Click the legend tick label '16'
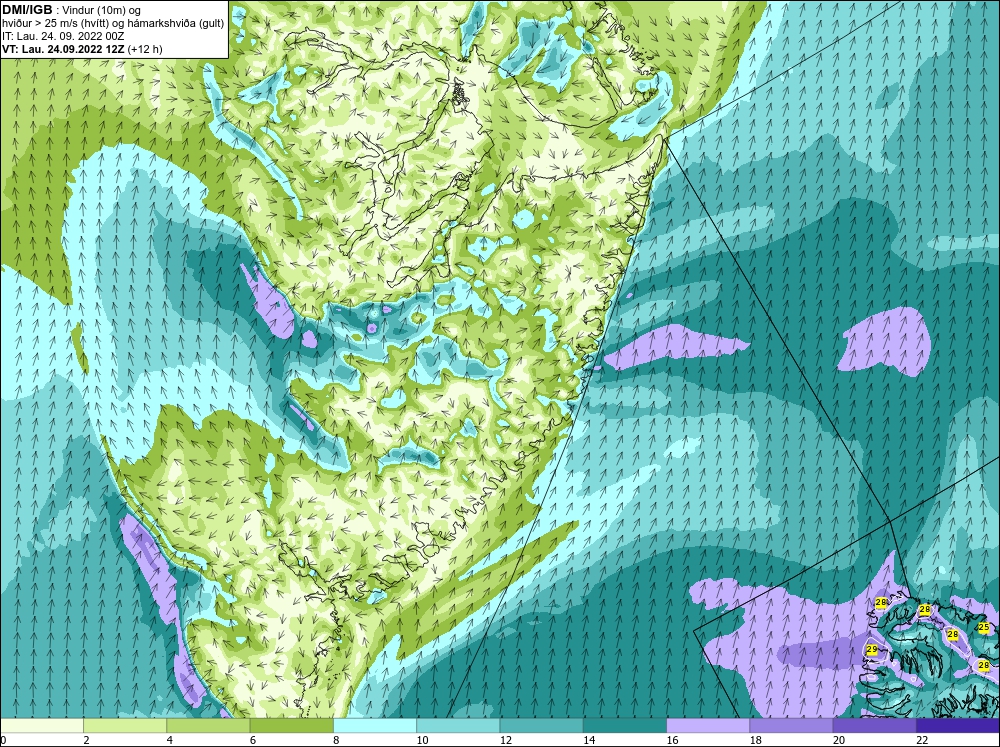1000x747 pixels. pyautogui.click(x=672, y=740)
